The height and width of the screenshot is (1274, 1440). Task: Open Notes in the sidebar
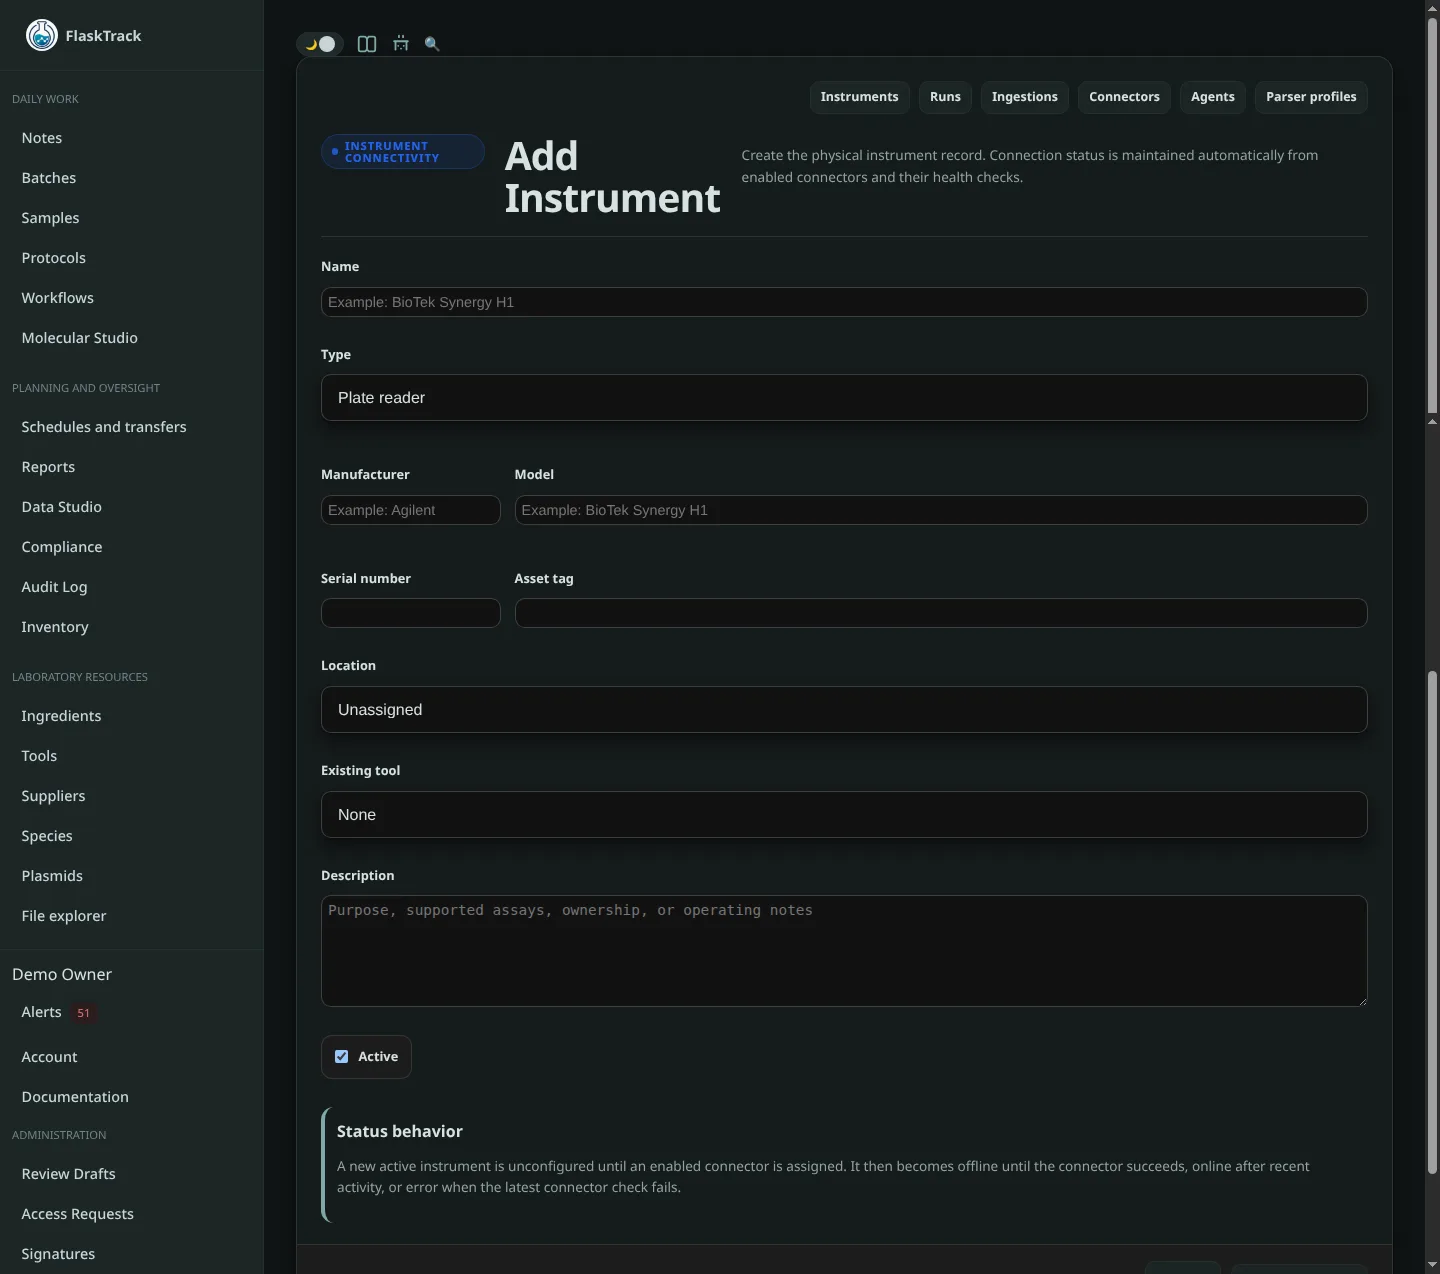point(42,138)
